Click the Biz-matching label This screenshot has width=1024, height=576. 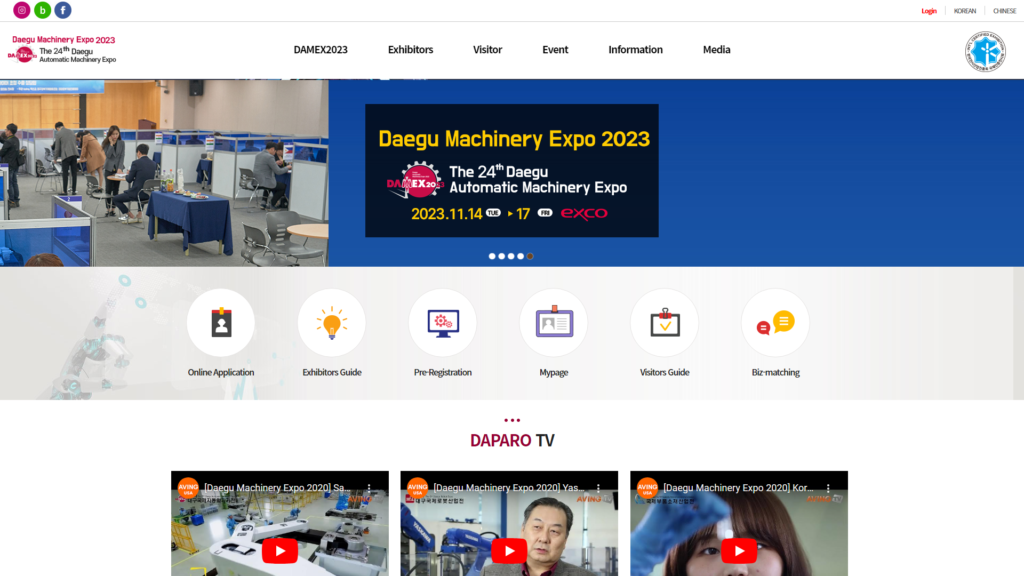tap(775, 372)
